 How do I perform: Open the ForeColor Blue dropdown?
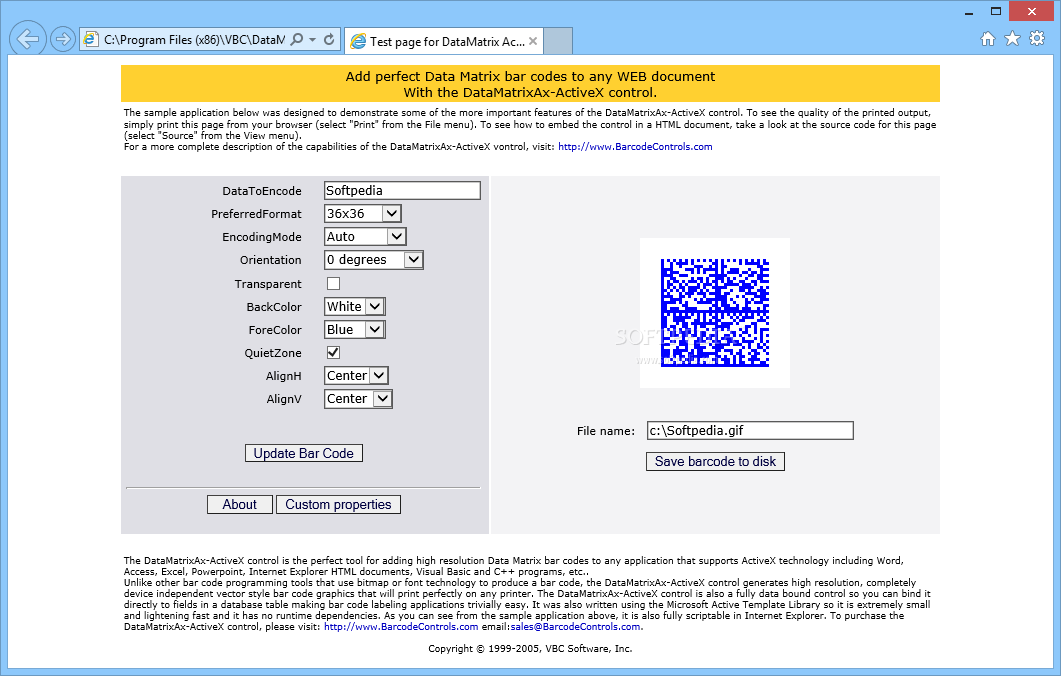[355, 330]
